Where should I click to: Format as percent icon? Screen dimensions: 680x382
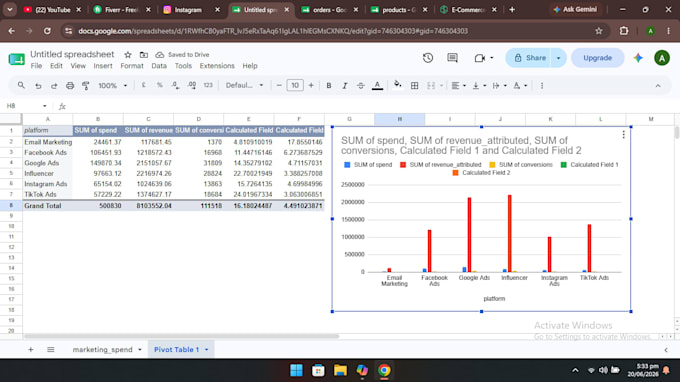[160, 85]
